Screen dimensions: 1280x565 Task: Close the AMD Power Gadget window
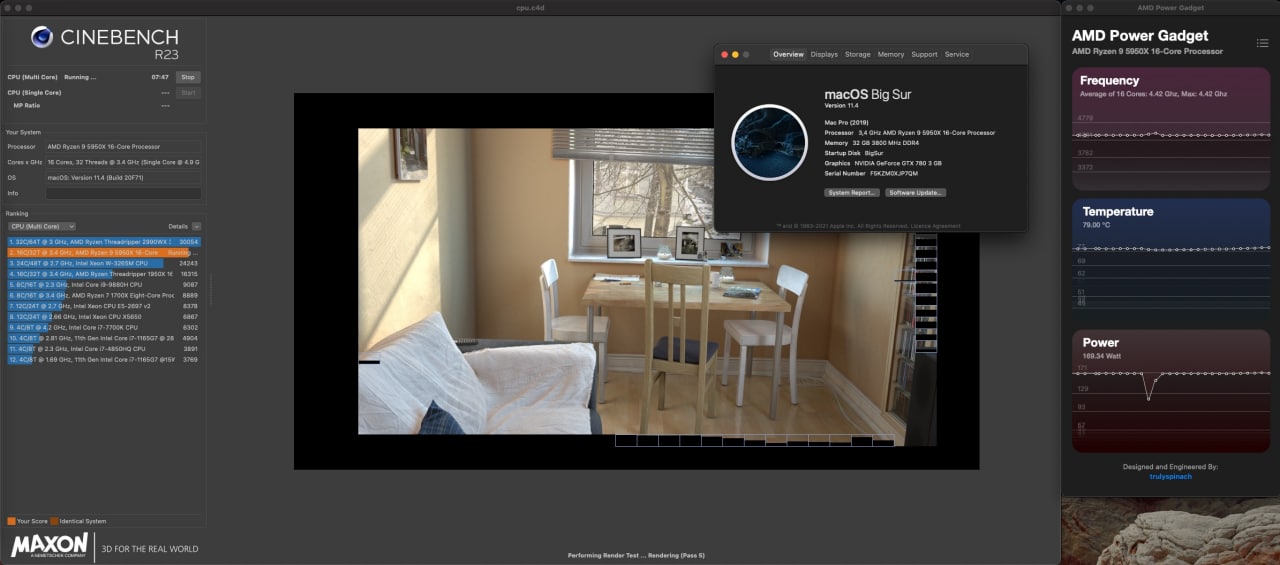(x=1070, y=8)
